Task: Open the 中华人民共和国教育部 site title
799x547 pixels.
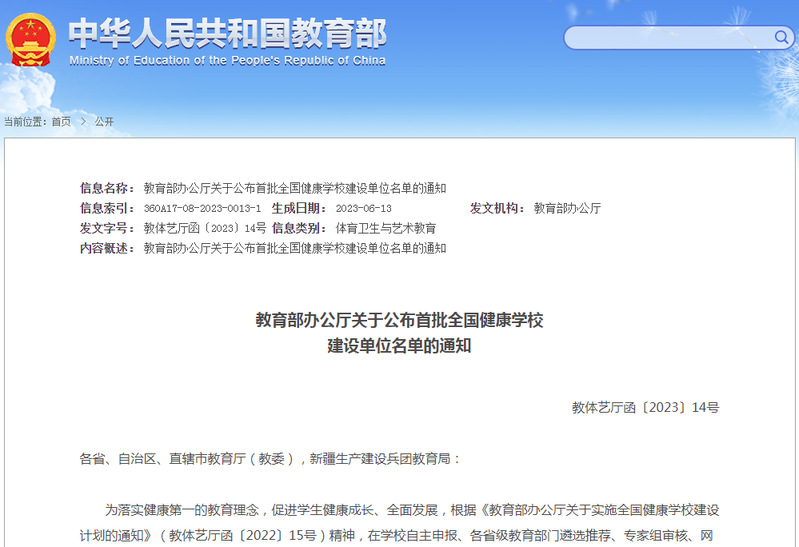Action: coord(227,34)
